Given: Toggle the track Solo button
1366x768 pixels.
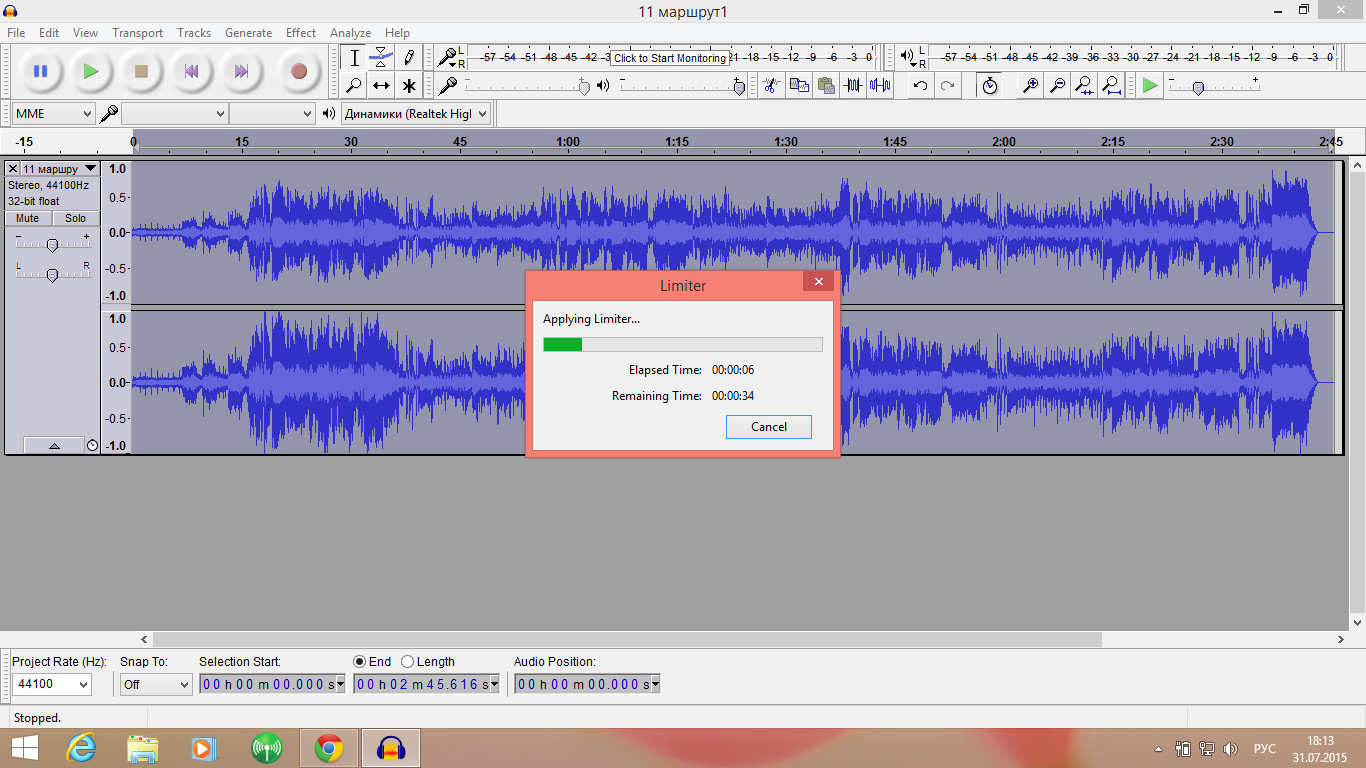Looking at the screenshot, I should (76, 218).
